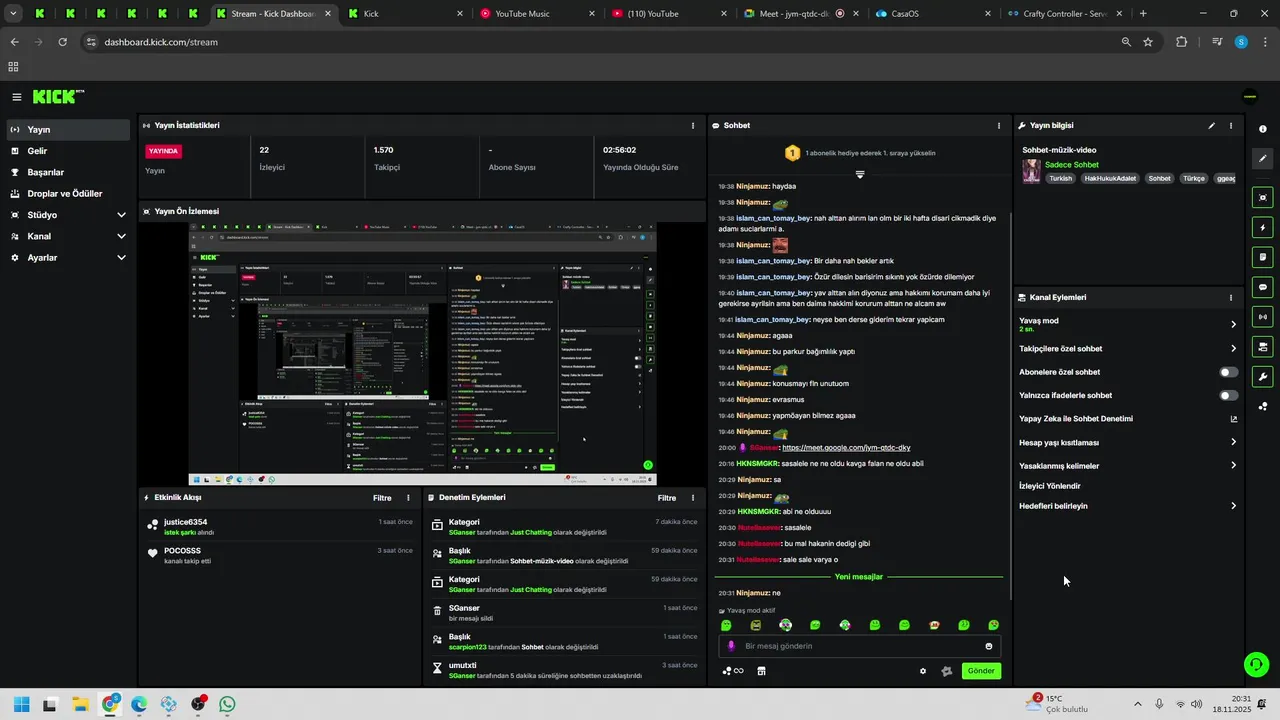Open the emoji picker in the message box
1280x720 pixels.
[989, 646]
